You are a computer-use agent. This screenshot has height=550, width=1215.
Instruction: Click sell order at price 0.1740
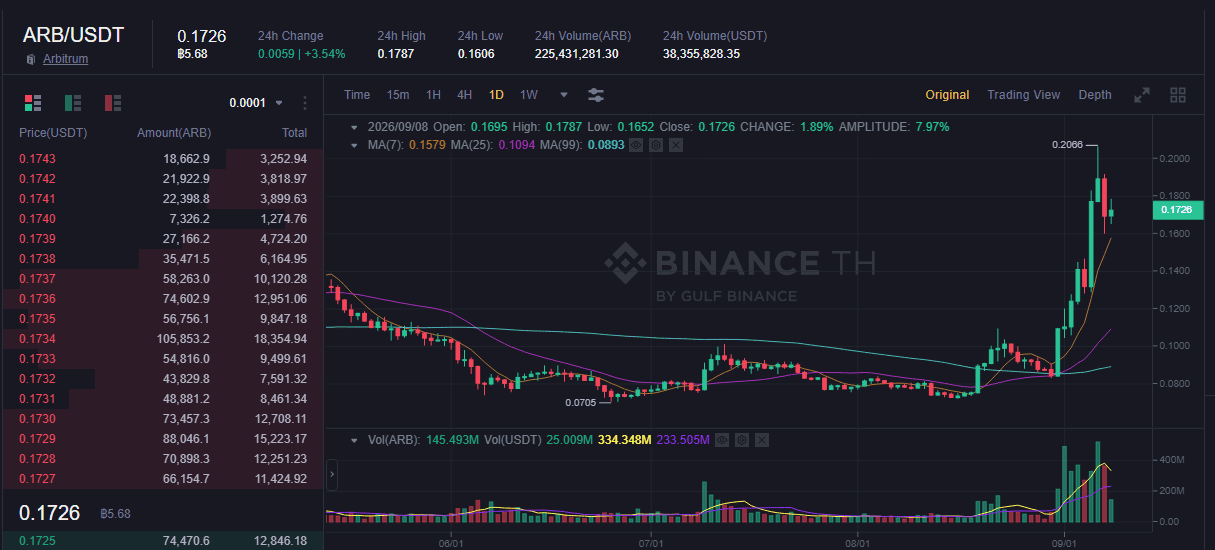coord(163,219)
